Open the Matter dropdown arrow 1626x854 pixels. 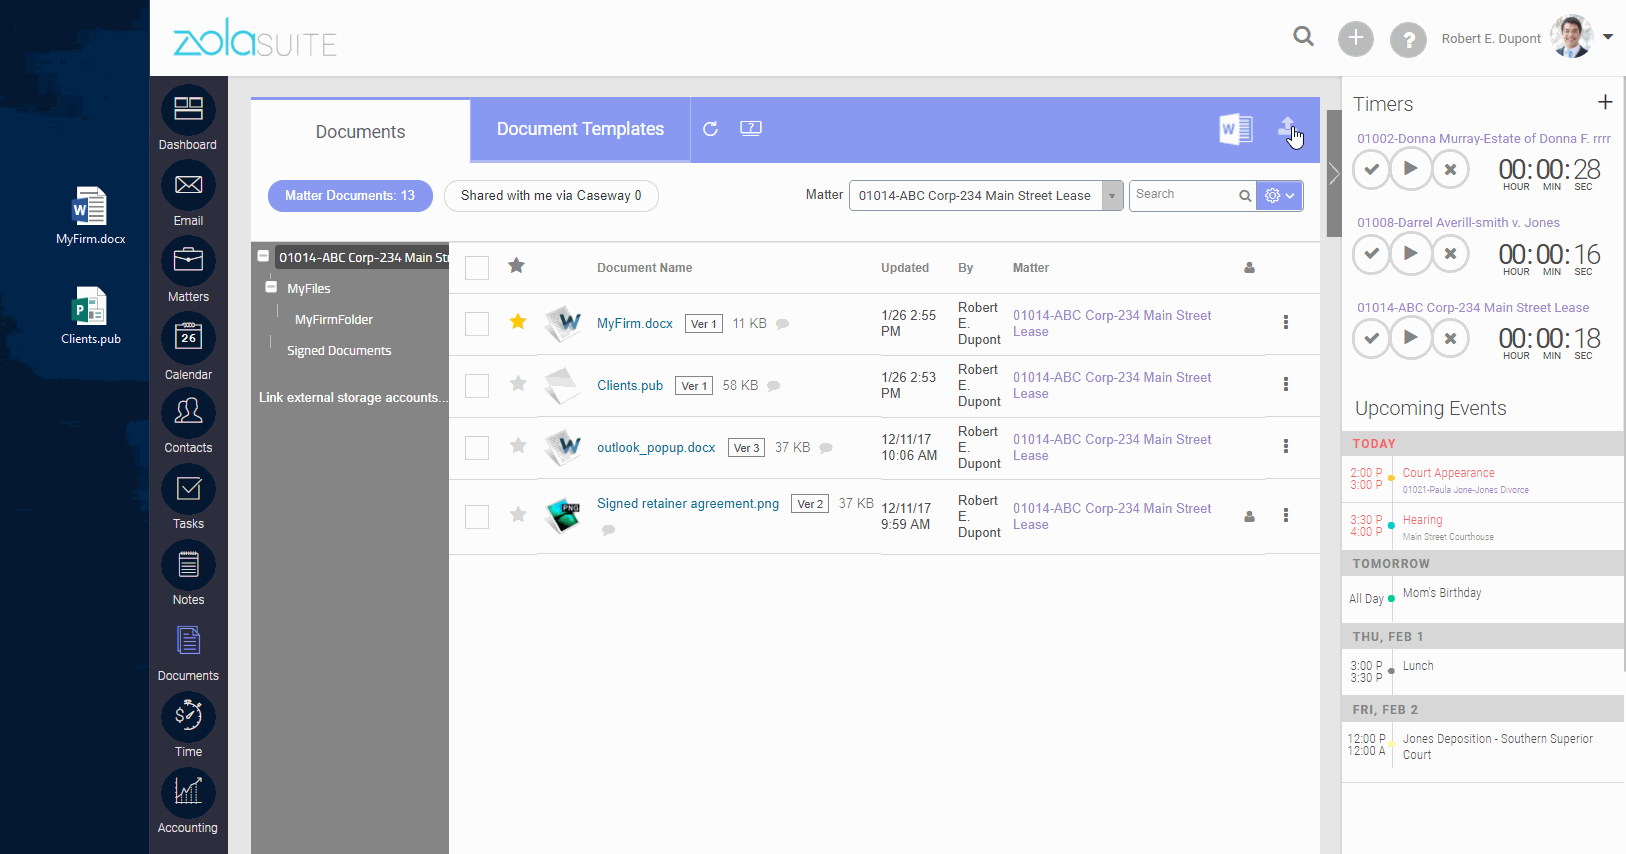[x=1112, y=196]
